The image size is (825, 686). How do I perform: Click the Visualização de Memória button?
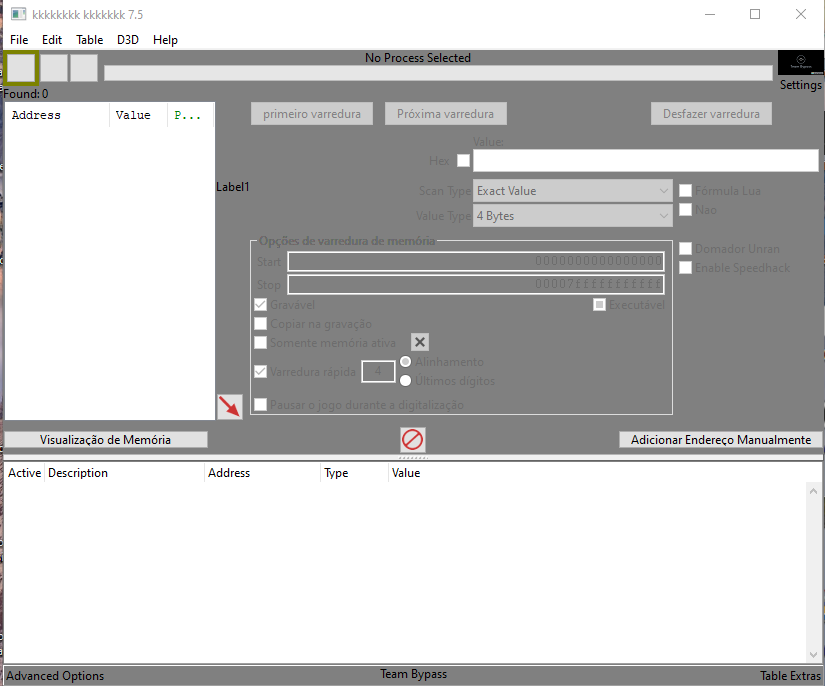tap(105, 440)
